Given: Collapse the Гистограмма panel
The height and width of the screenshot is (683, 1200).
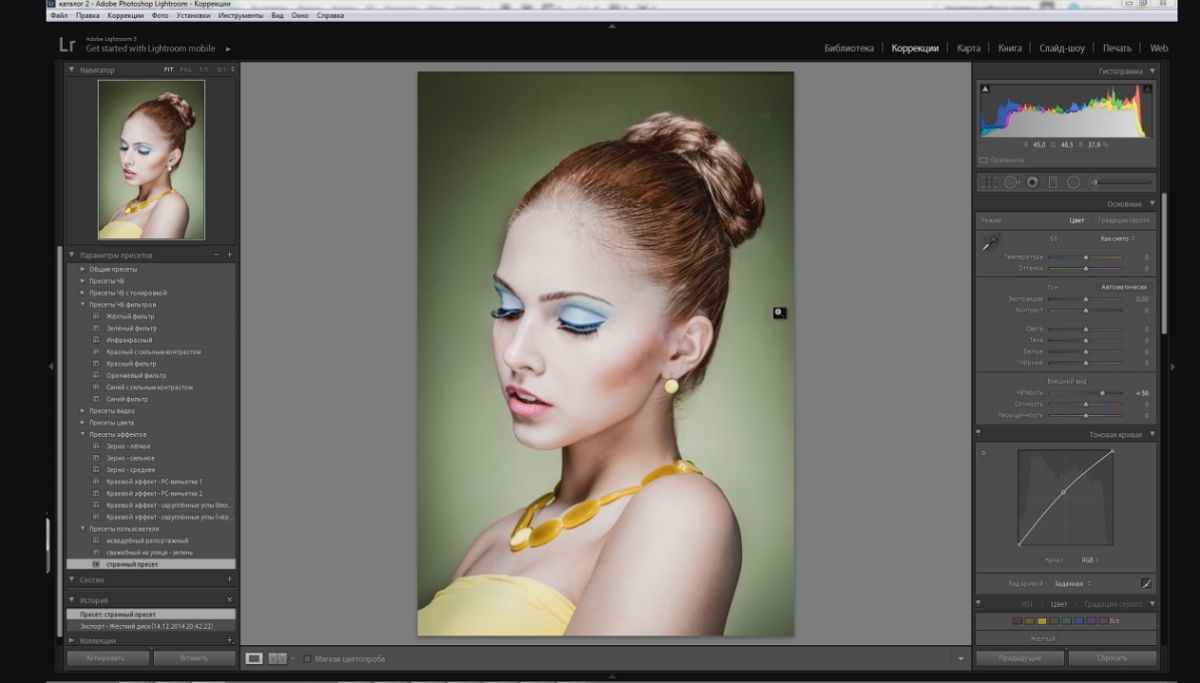Looking at the screenshot, I should tap(1152, 71).
